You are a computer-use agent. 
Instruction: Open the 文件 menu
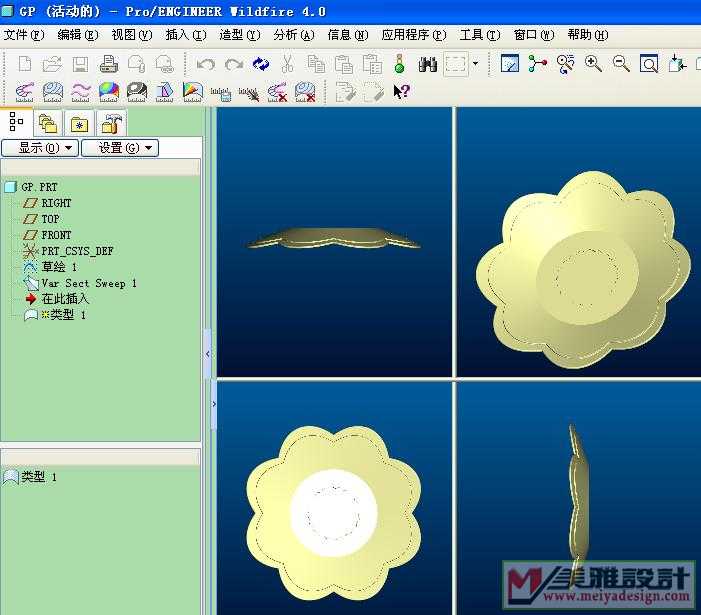(x=24, y=35)
